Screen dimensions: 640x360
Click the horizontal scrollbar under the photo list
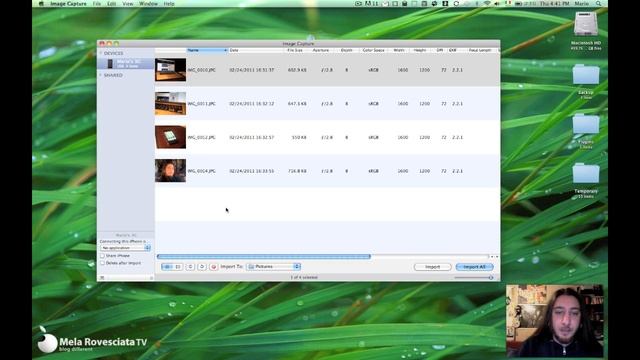tap(264, 257)
